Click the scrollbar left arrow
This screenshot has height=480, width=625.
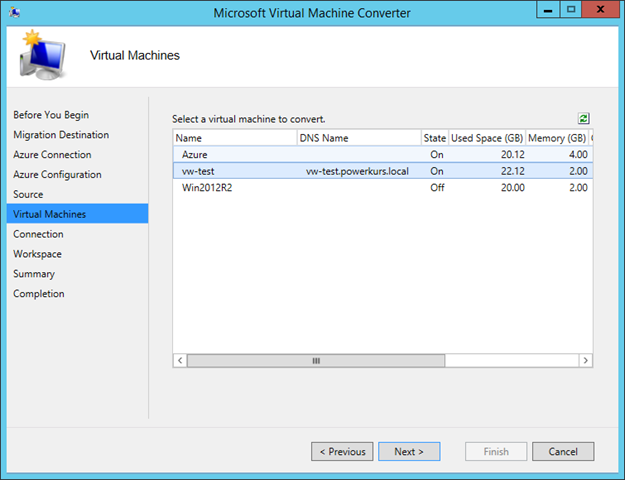180,360
